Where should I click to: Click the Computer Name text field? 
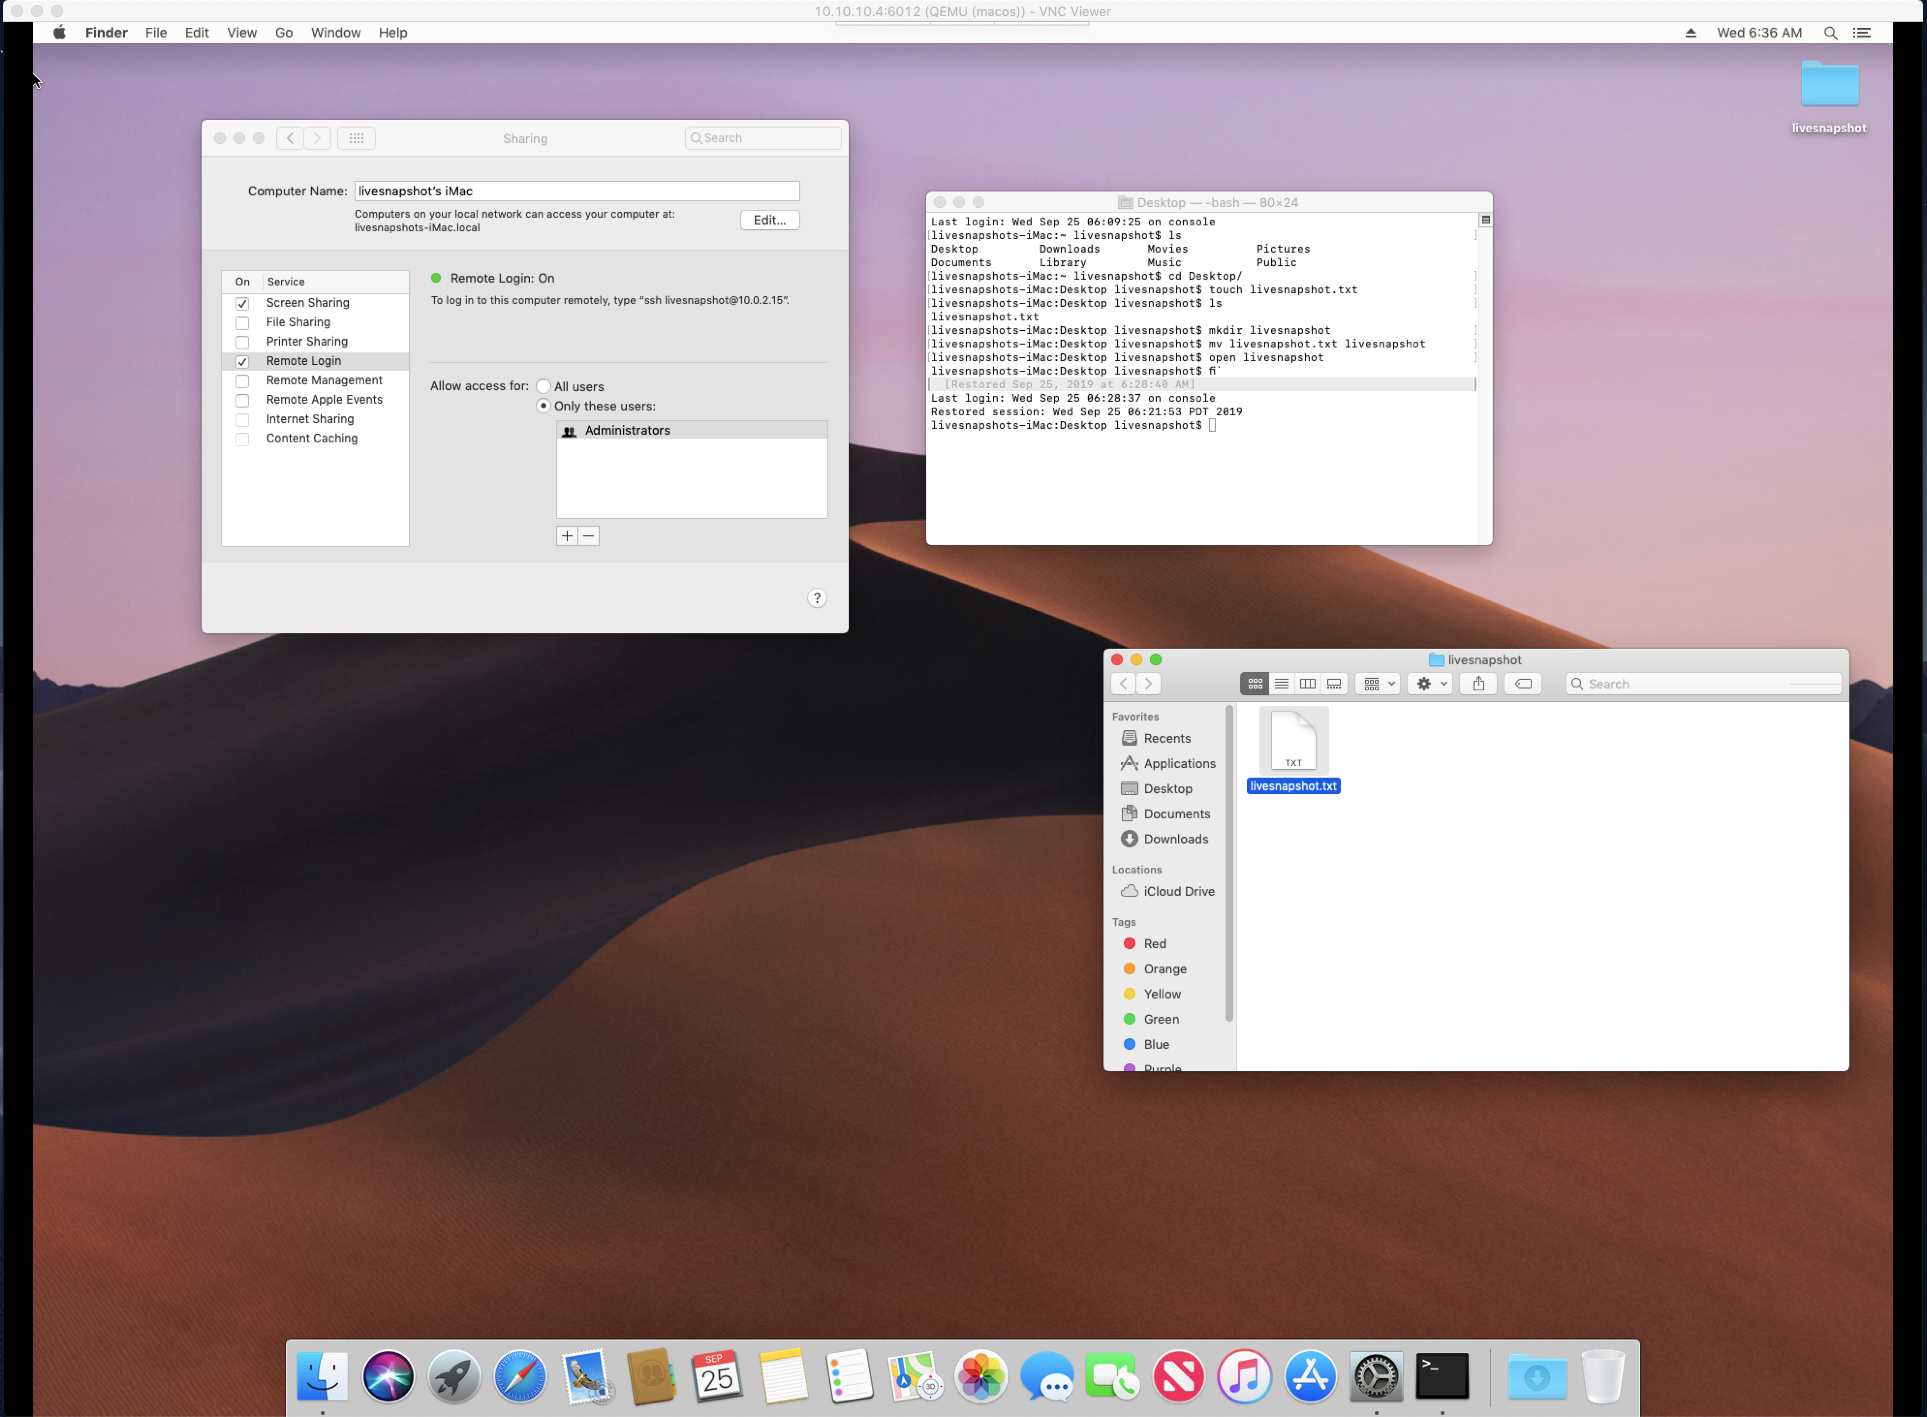coord(576,191)
